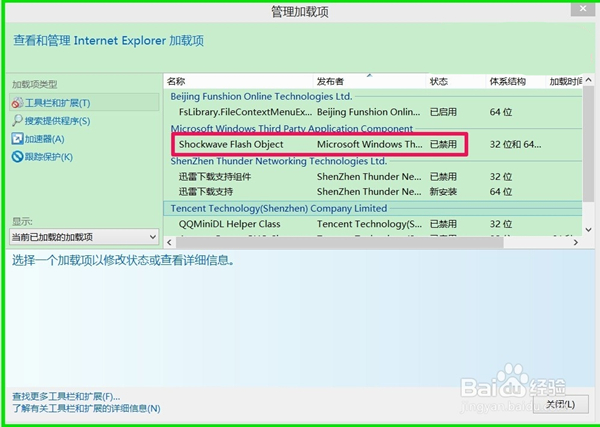Close the 管理加载项 dialog with X button

(583, 8)
